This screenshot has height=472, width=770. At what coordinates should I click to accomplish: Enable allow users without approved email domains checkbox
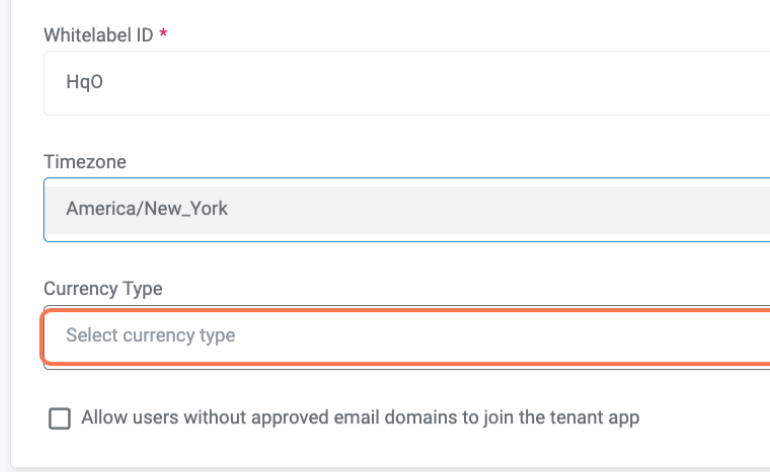tap(60, 419)
